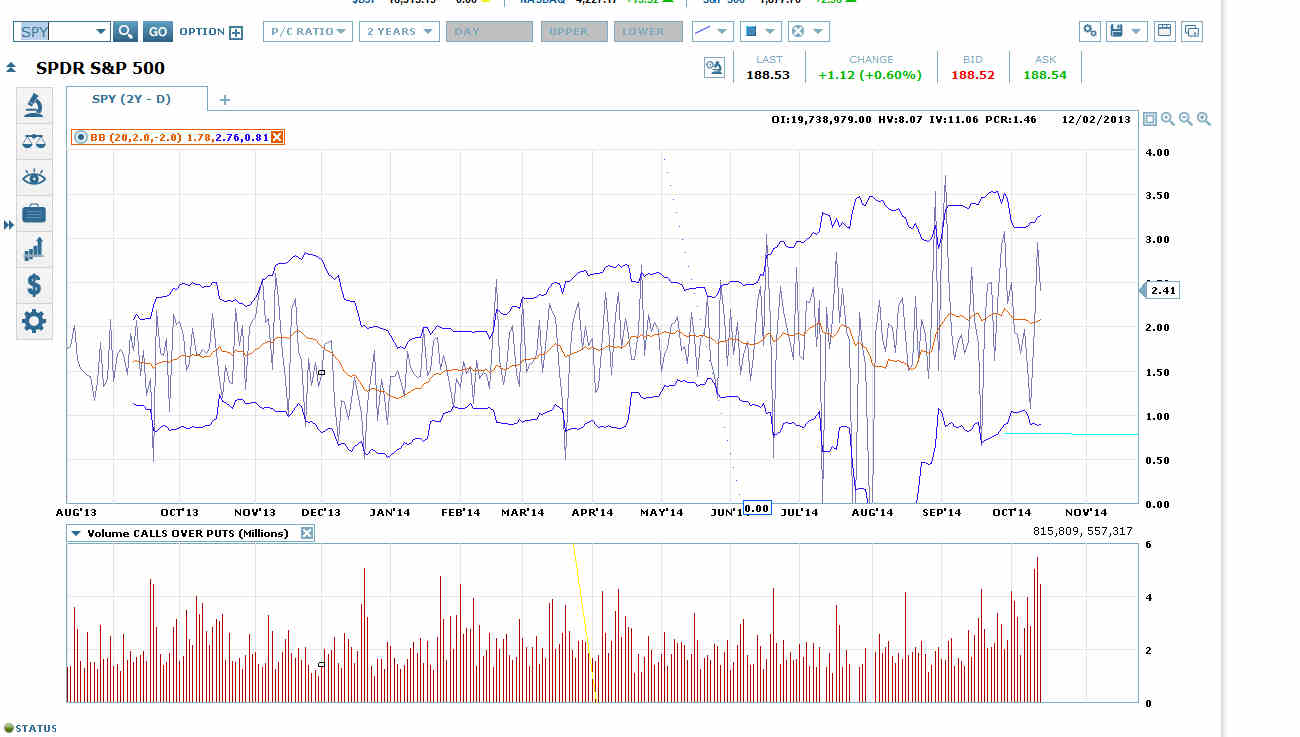
Task: Click the BID value 188.52
Action: click(973, 75)
